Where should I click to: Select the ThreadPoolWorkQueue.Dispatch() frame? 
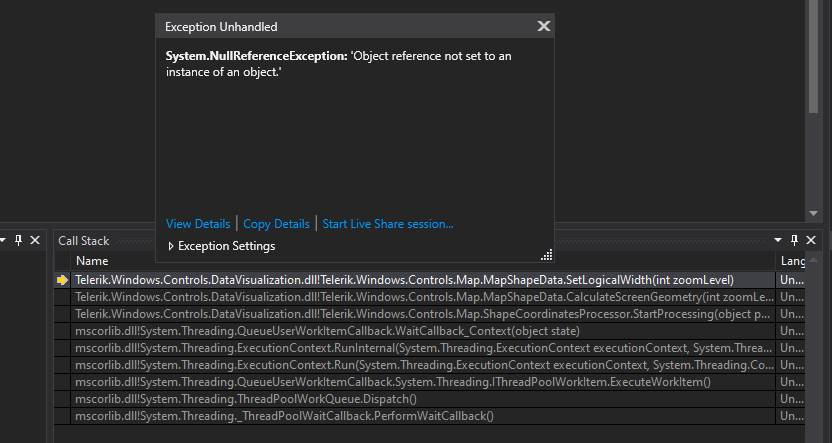246,399
